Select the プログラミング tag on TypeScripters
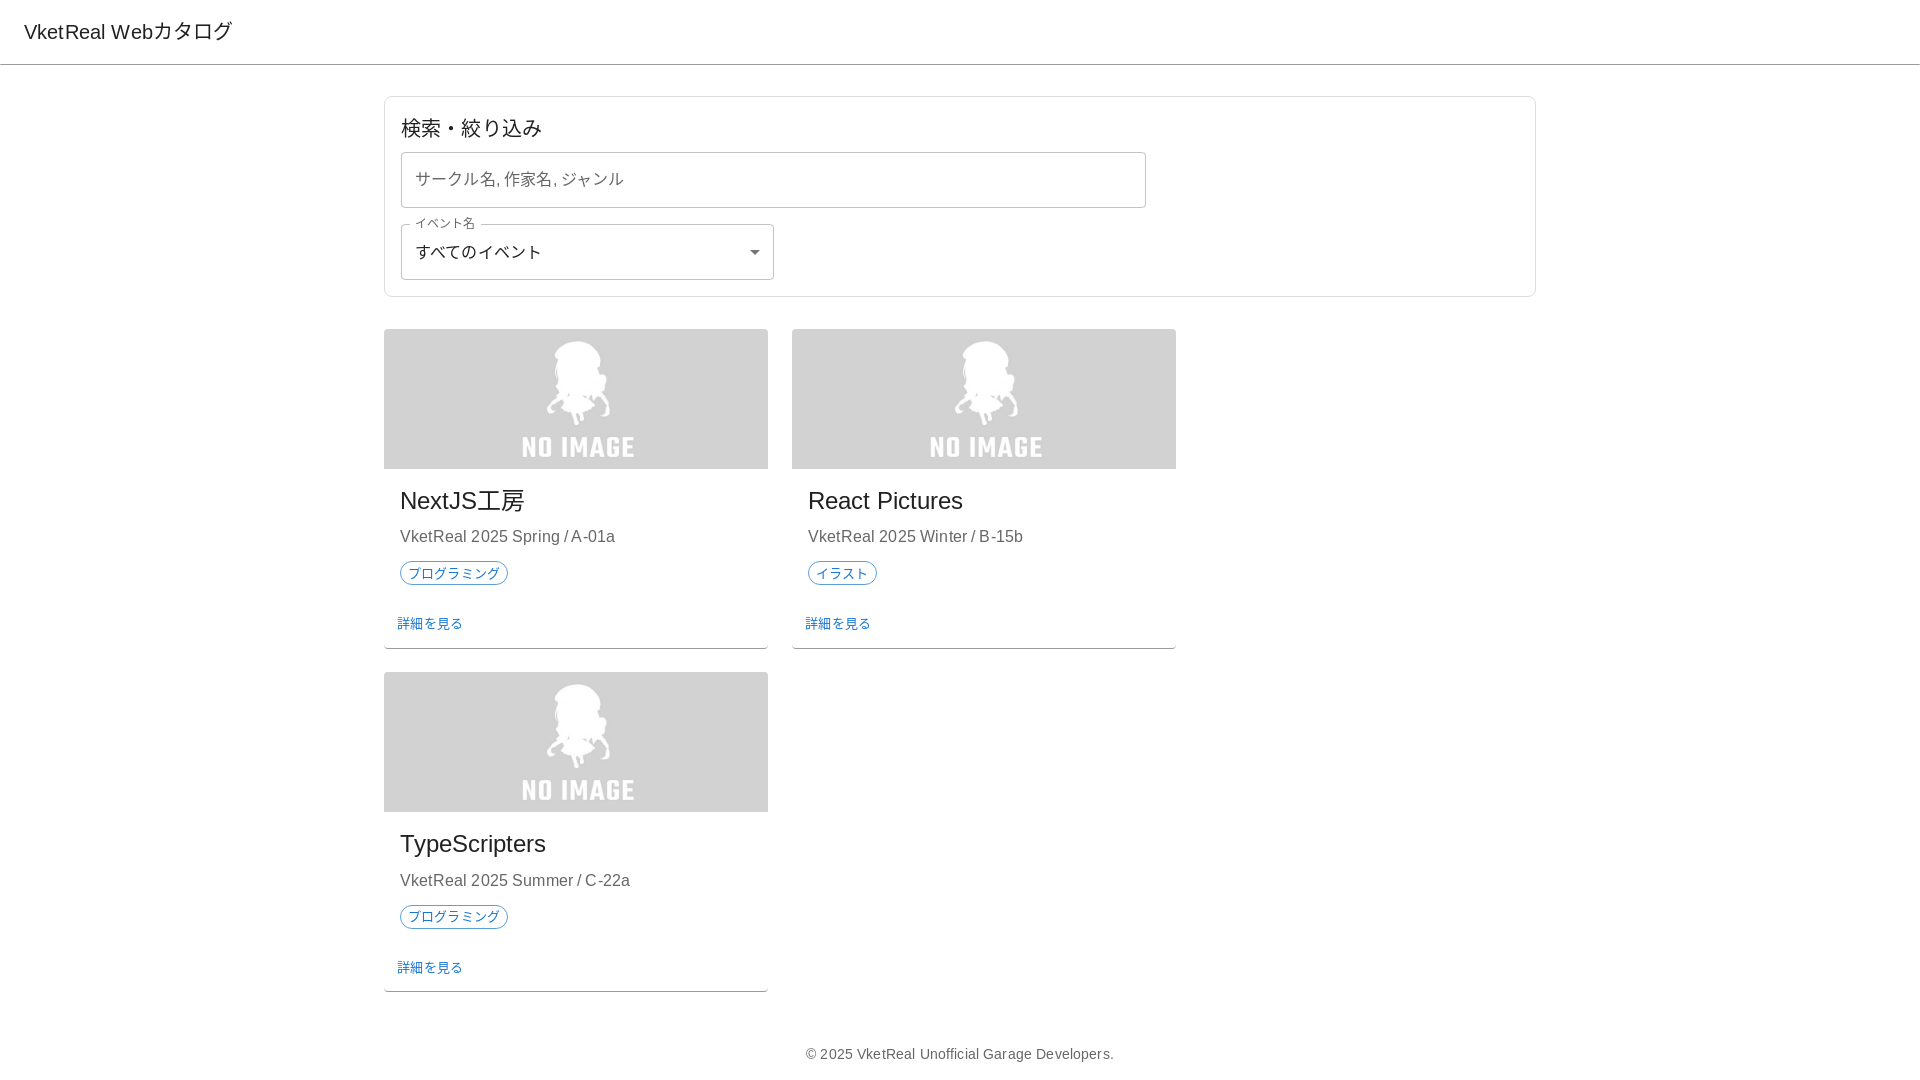The height and width of the screenshot is (1080, 1920). pos(454,917)
